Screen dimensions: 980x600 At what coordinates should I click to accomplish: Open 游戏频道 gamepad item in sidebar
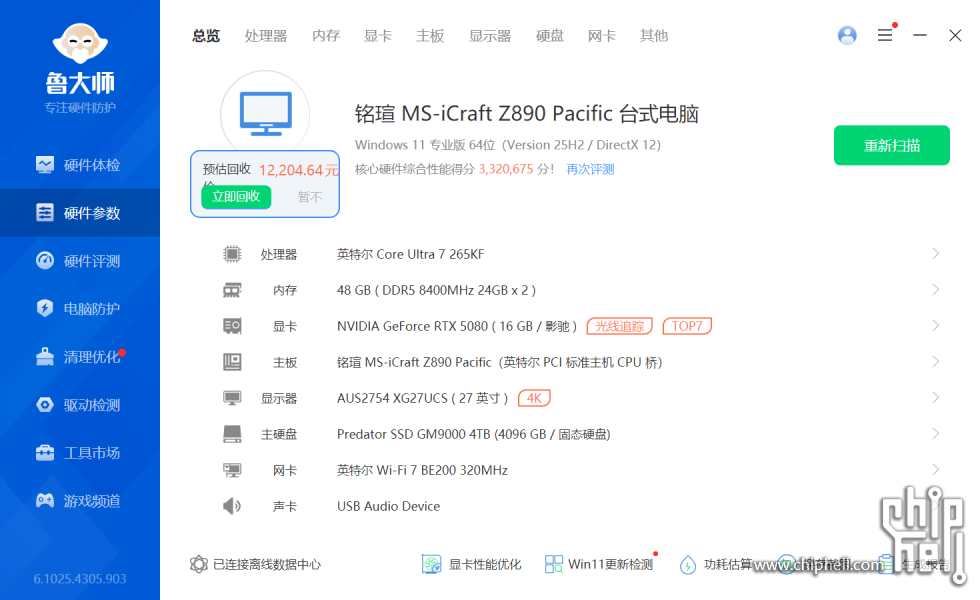(80, 501)
